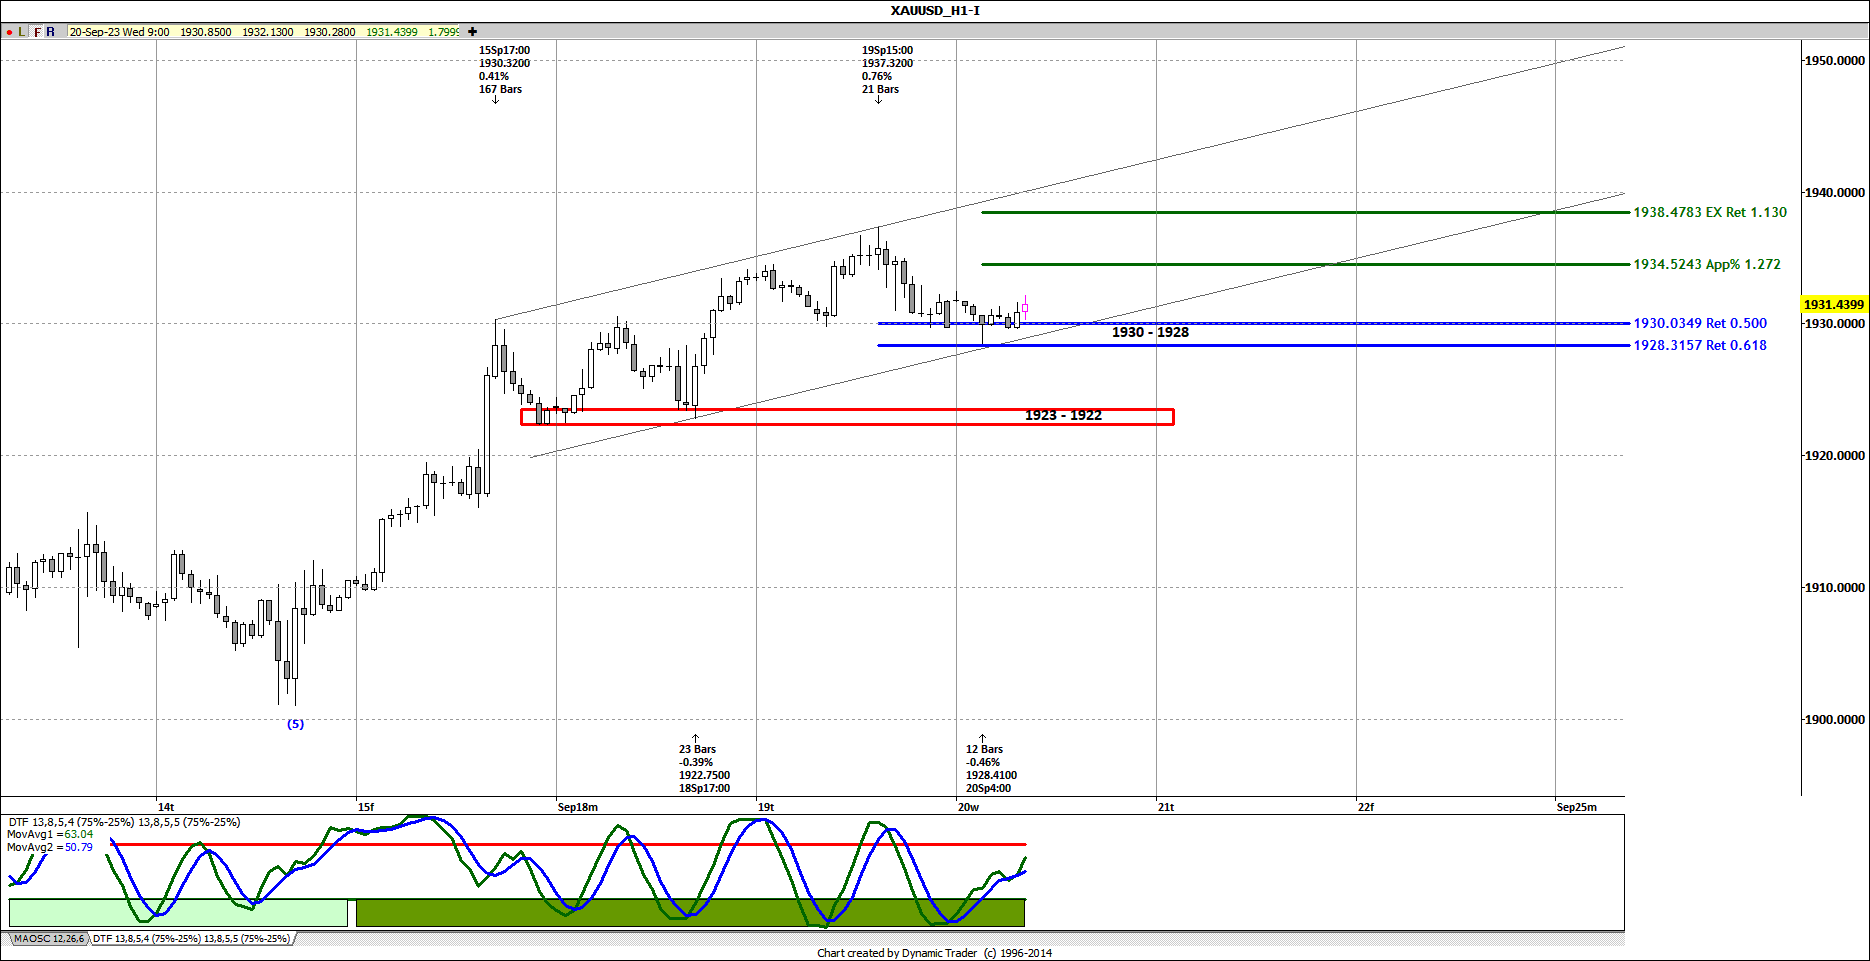Click the yellow 1931.4399 current price marker

(x=1832, y=304)
